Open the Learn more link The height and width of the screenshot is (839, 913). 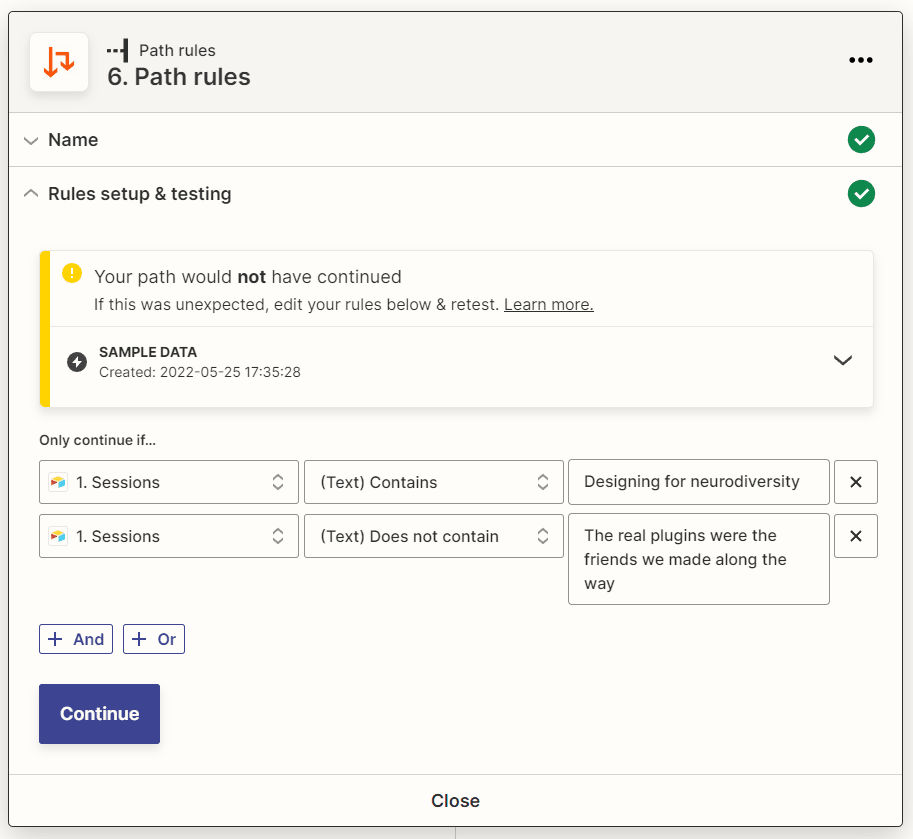click(x=548, y=305)
